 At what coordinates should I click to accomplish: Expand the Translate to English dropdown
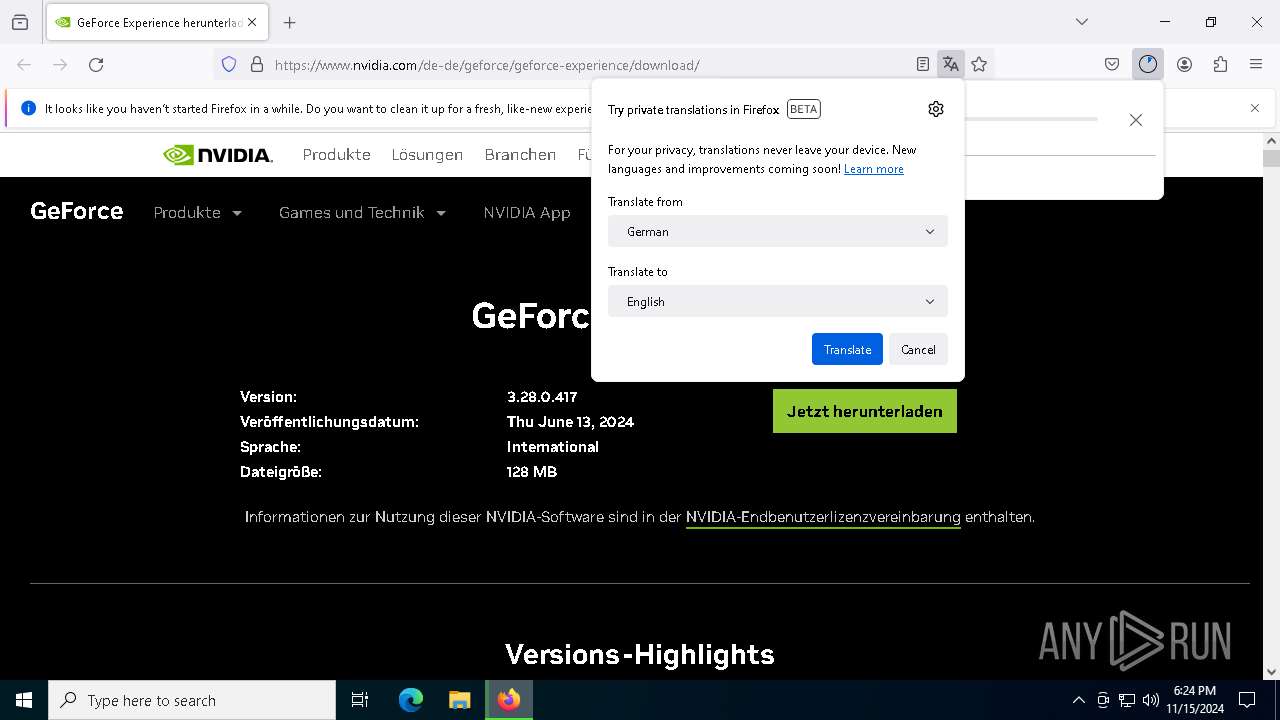(778, 301)
